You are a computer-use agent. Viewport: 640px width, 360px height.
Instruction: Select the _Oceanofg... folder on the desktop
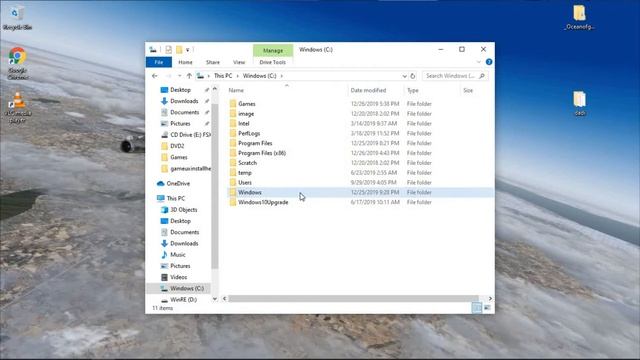579,18
